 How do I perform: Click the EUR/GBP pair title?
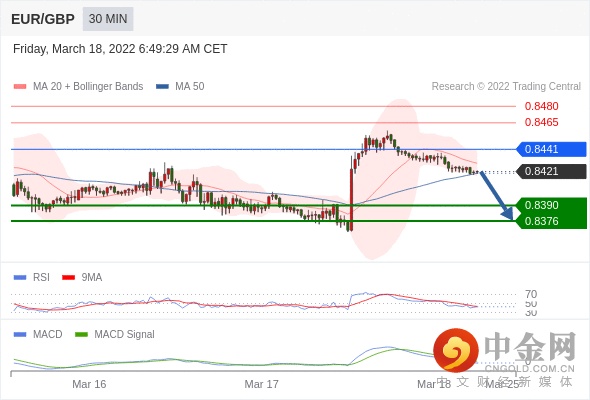tap(43, 19)
